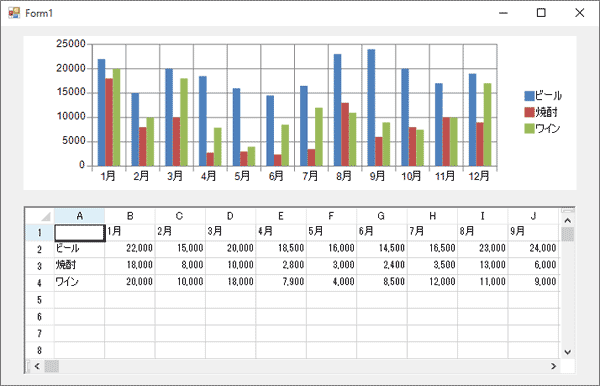
Task: Select row header 5
Action: (x=39, y=300)
